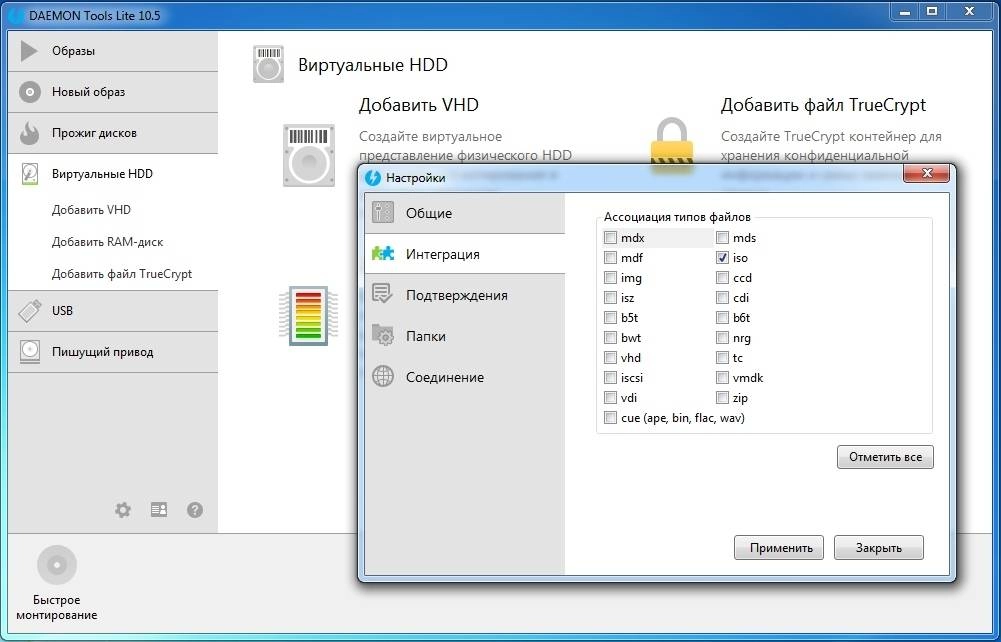
Task: Click the Общие settings icon
Action: pyautogui.click(x=383, y=213)
